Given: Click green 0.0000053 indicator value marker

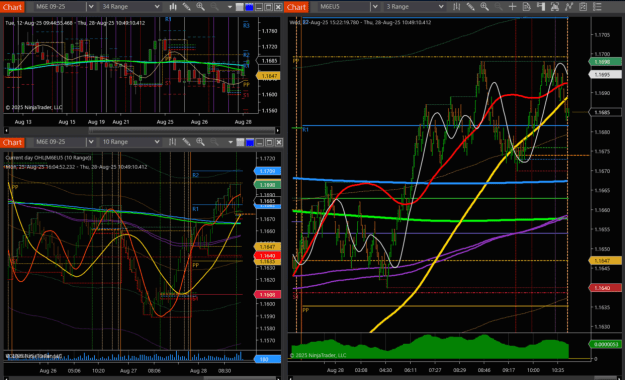Looking at the screenshot, I should point(605,344).
